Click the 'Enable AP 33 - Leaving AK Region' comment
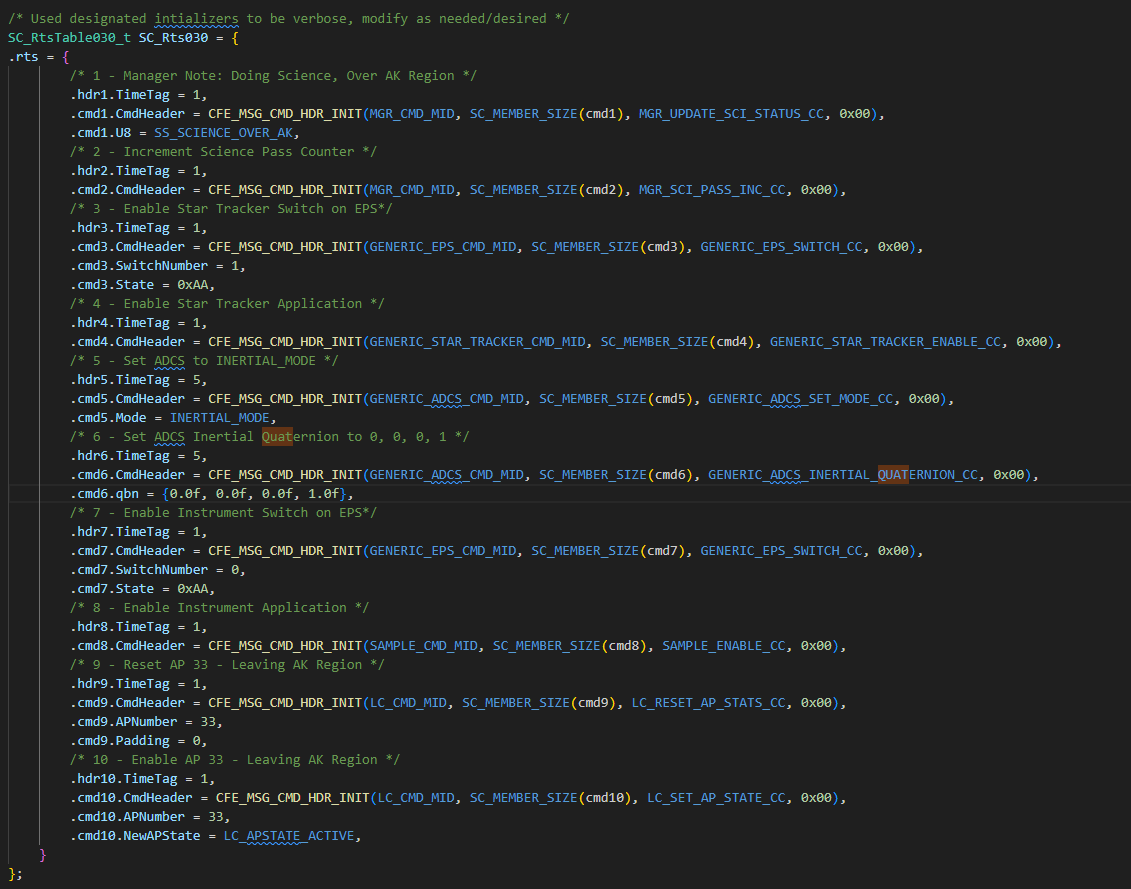Screen dimensions: 1131x889 tap(235, 760)
